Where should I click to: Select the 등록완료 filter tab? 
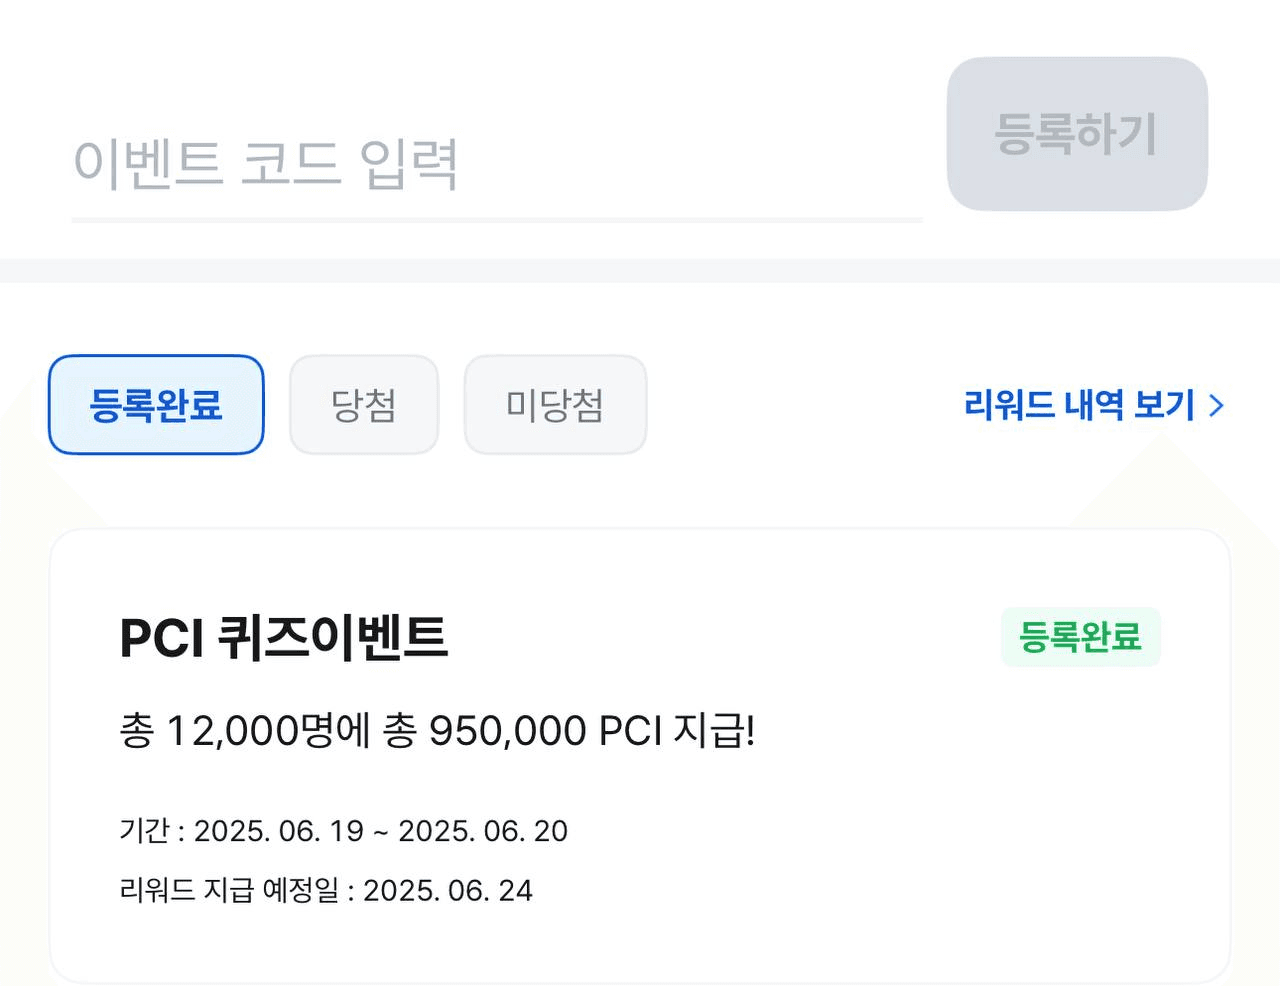point(156,405)
